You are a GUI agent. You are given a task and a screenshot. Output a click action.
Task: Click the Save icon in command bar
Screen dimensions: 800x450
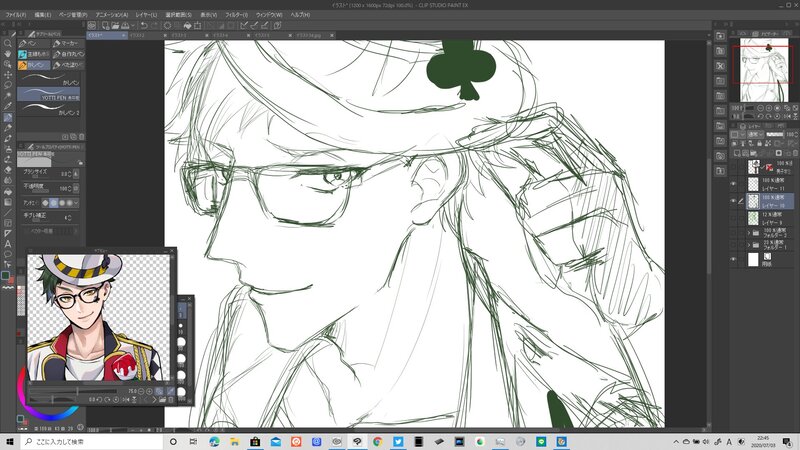pyautogui.click(x=124, y=25)
